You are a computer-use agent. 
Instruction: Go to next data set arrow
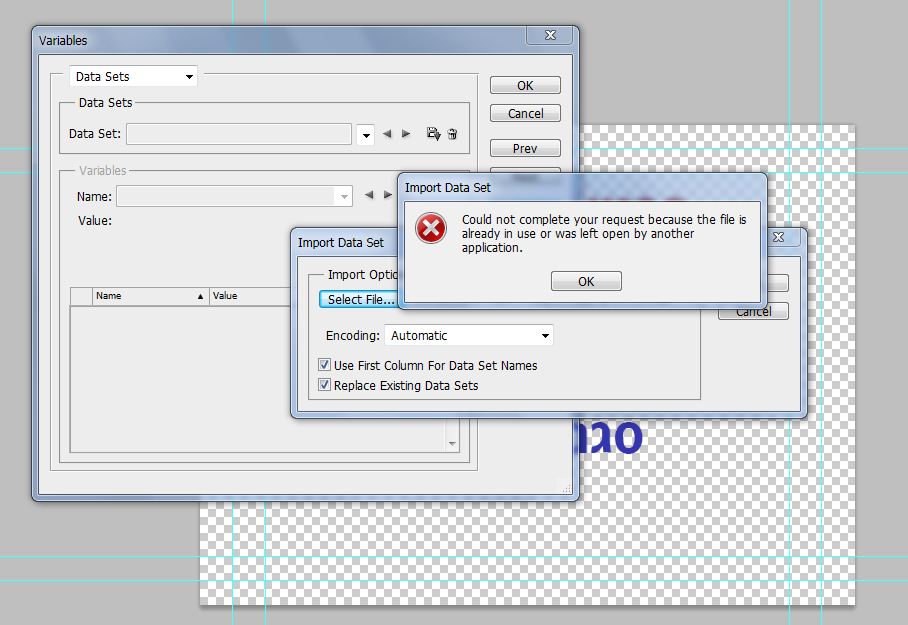click(x=406, y=134)
